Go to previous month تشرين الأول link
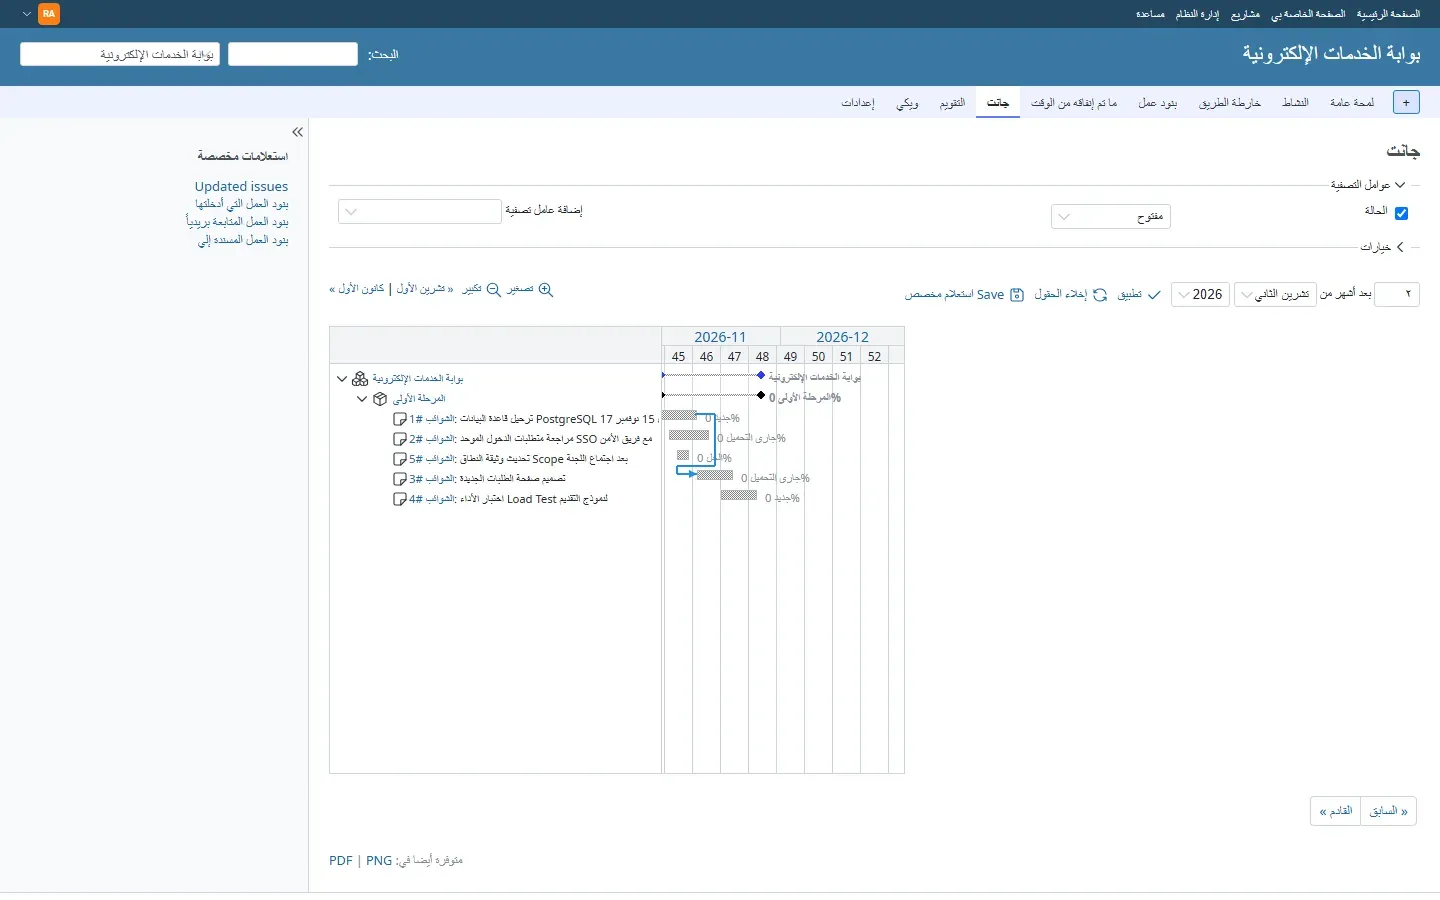The height and width of the screenshot is (900, 1440). (x=425, y=289)
